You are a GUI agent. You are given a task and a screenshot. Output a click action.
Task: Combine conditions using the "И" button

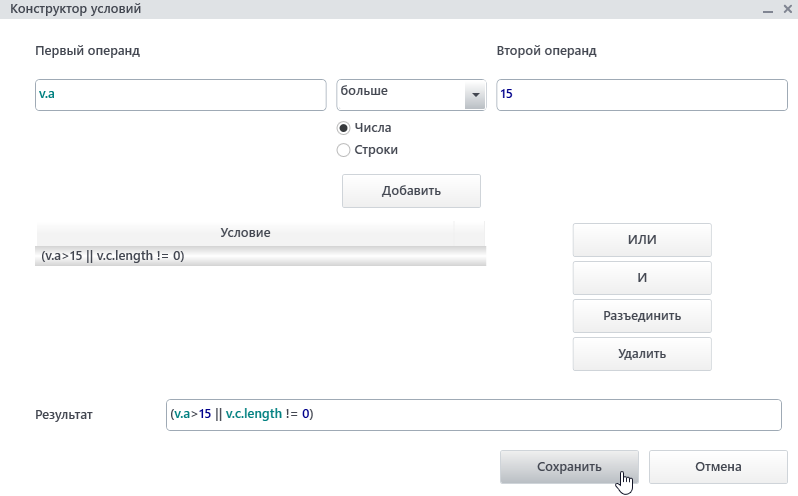tap(641, 278)
